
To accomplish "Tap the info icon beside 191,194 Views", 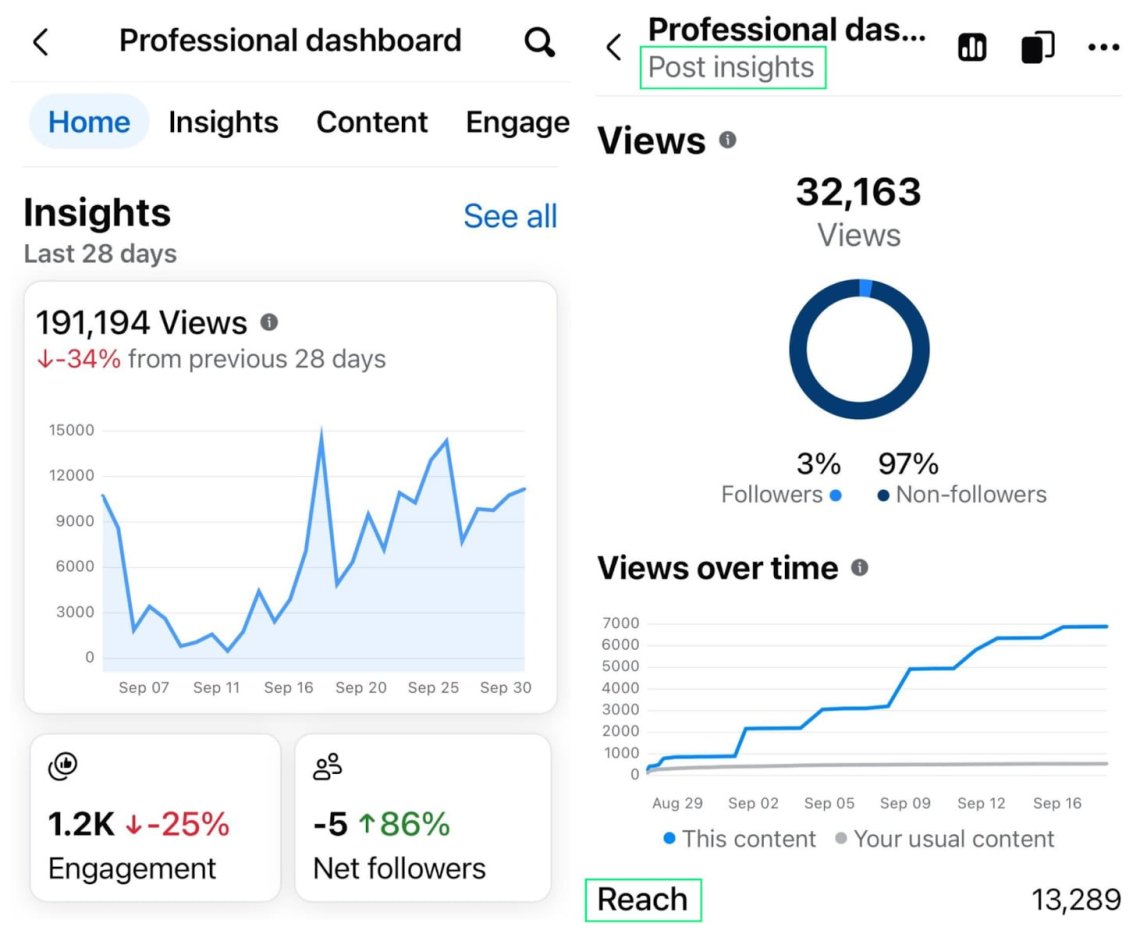I will click(269, 322).
